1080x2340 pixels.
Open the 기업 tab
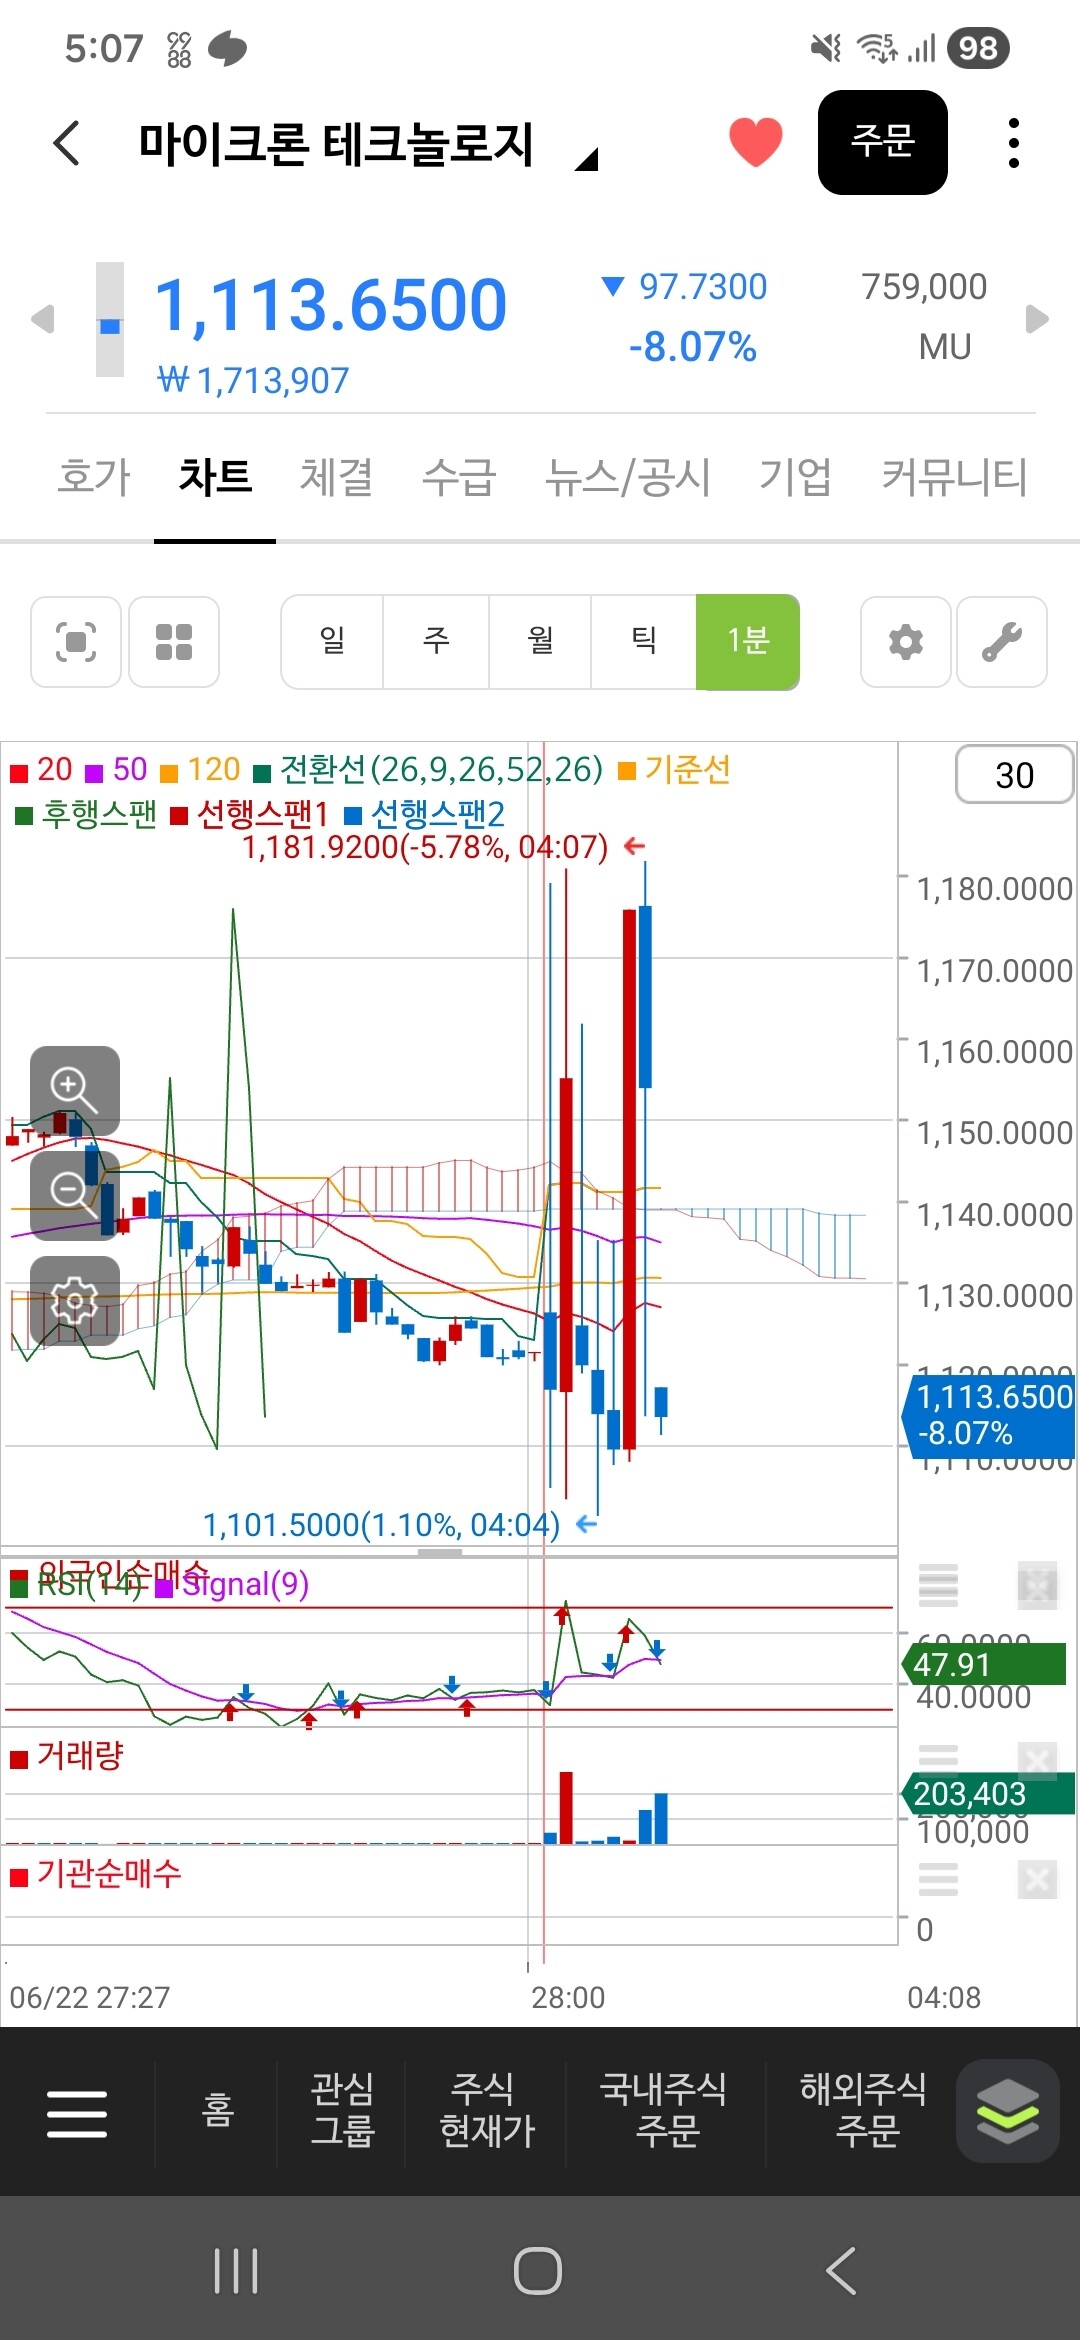(795, 476)
